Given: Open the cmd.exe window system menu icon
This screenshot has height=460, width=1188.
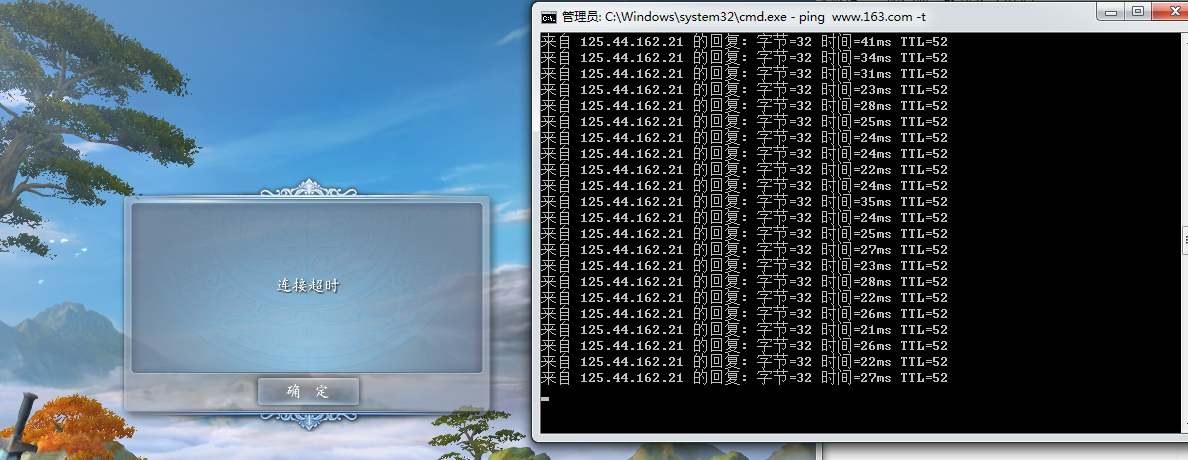Looking at the screenshot, I should (549, 16).
